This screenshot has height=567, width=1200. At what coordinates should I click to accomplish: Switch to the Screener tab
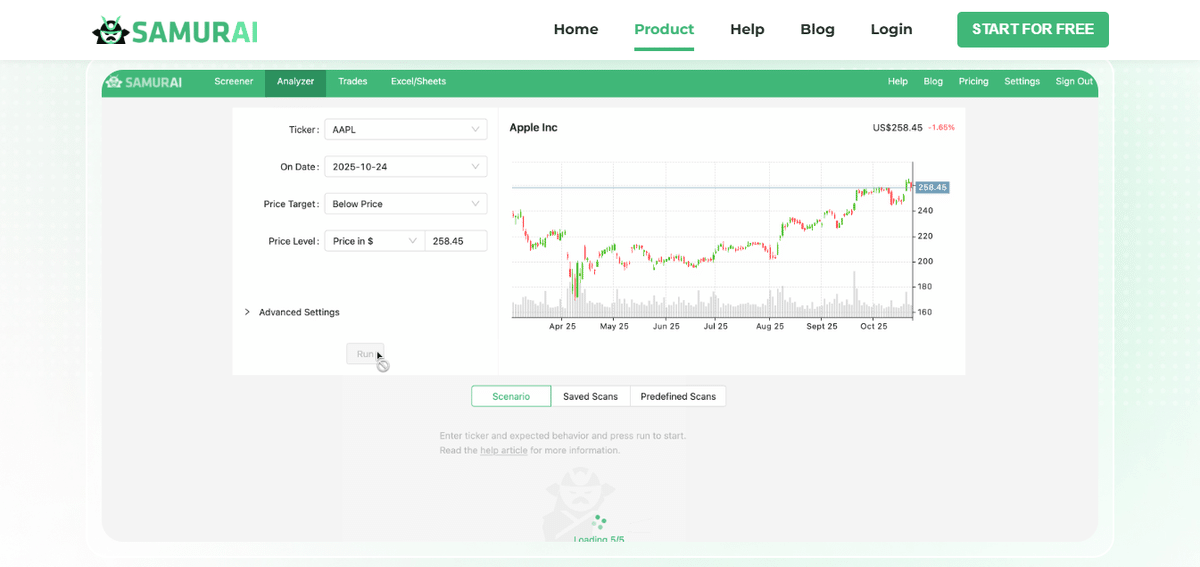[x=234, y=82]
